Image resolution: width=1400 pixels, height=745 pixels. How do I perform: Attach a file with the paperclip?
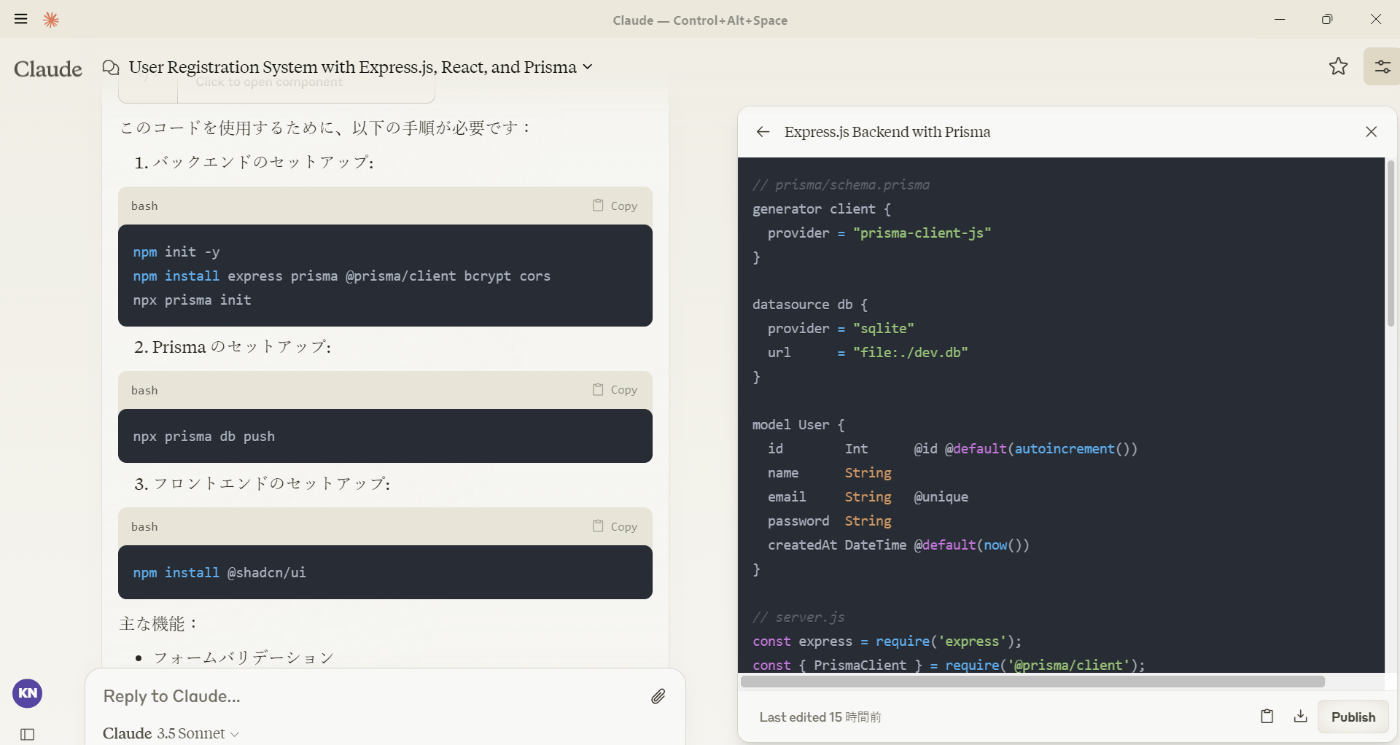(658, 696)
